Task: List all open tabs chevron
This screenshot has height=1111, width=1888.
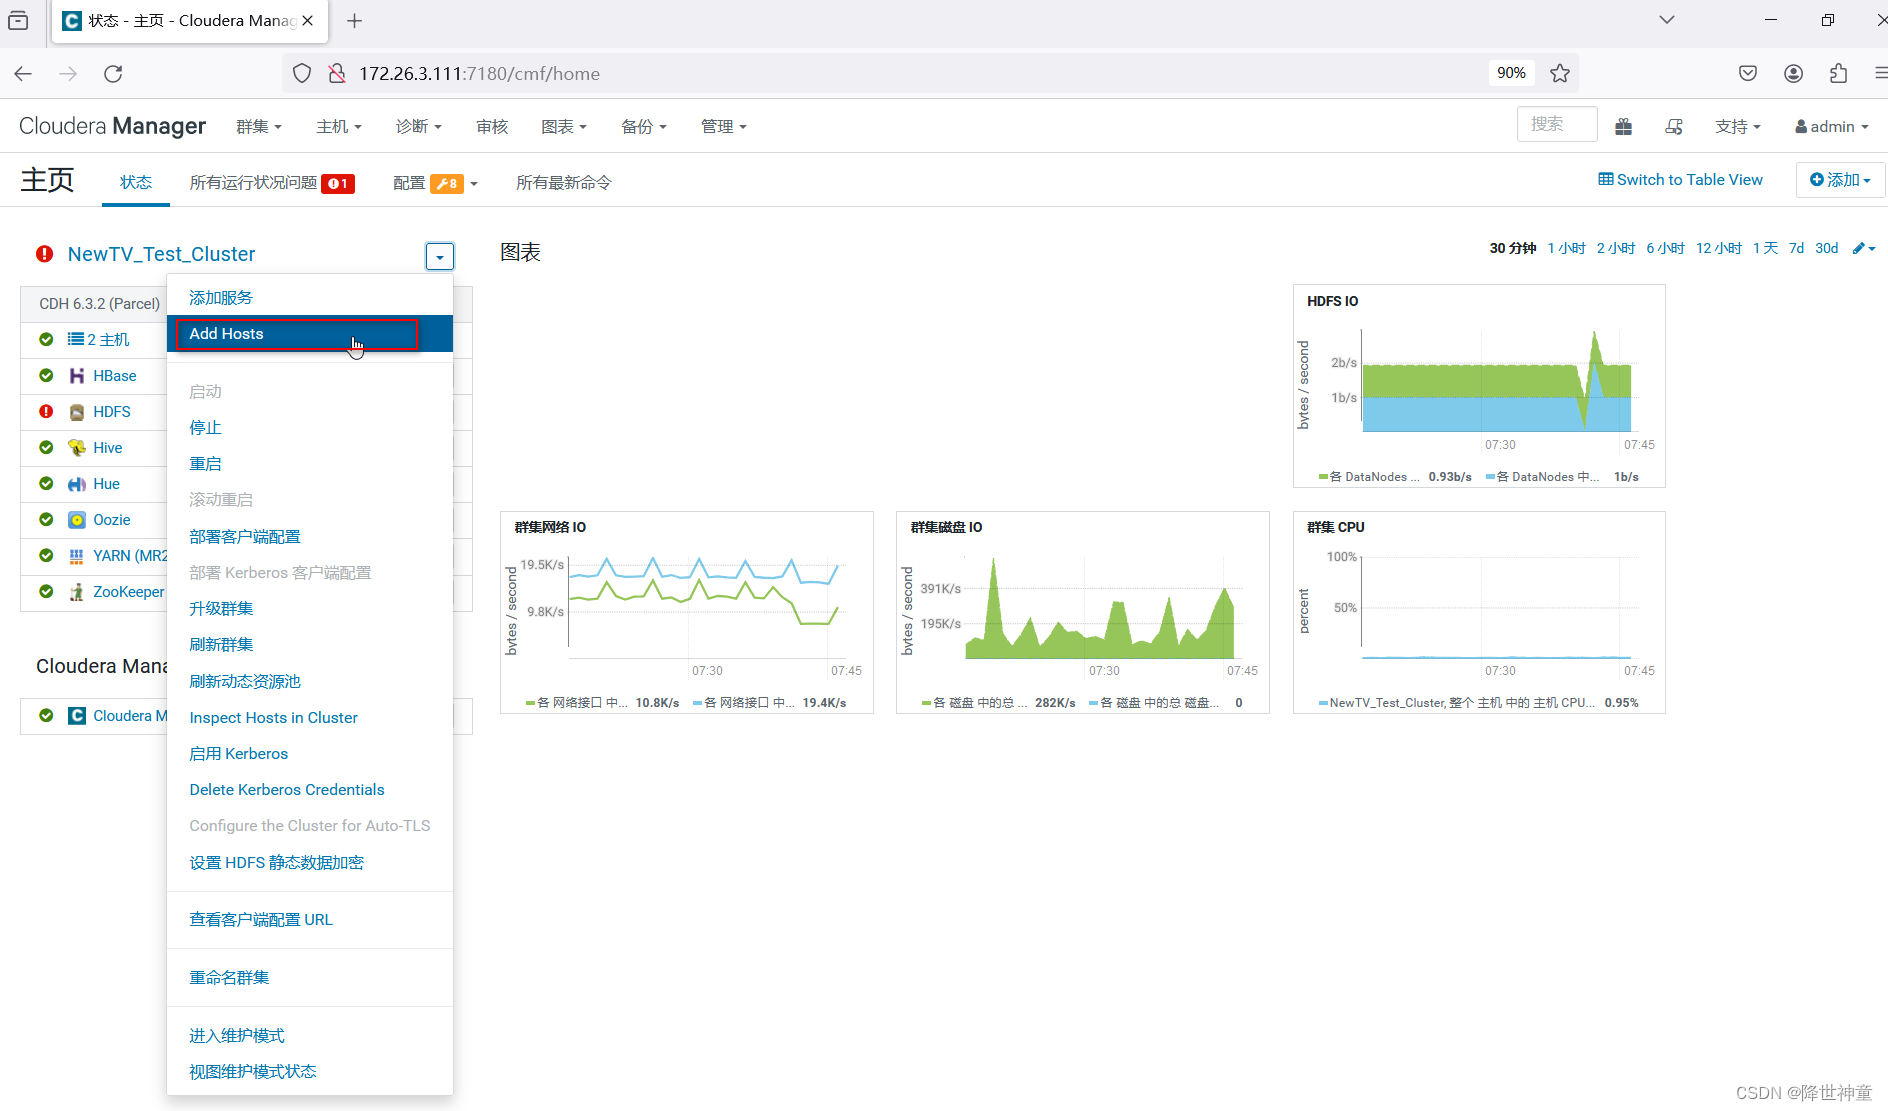Action: pyautogui.click(x=1667, y=20)
